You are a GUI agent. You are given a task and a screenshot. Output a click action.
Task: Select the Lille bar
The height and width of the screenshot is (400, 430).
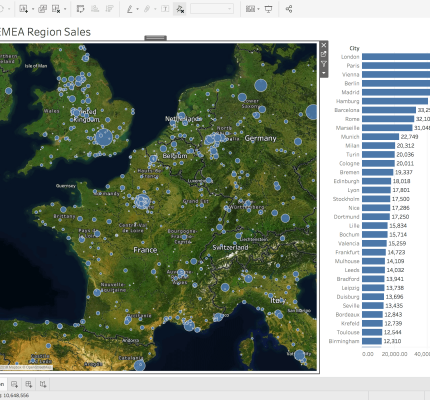(x=375, y=226)
